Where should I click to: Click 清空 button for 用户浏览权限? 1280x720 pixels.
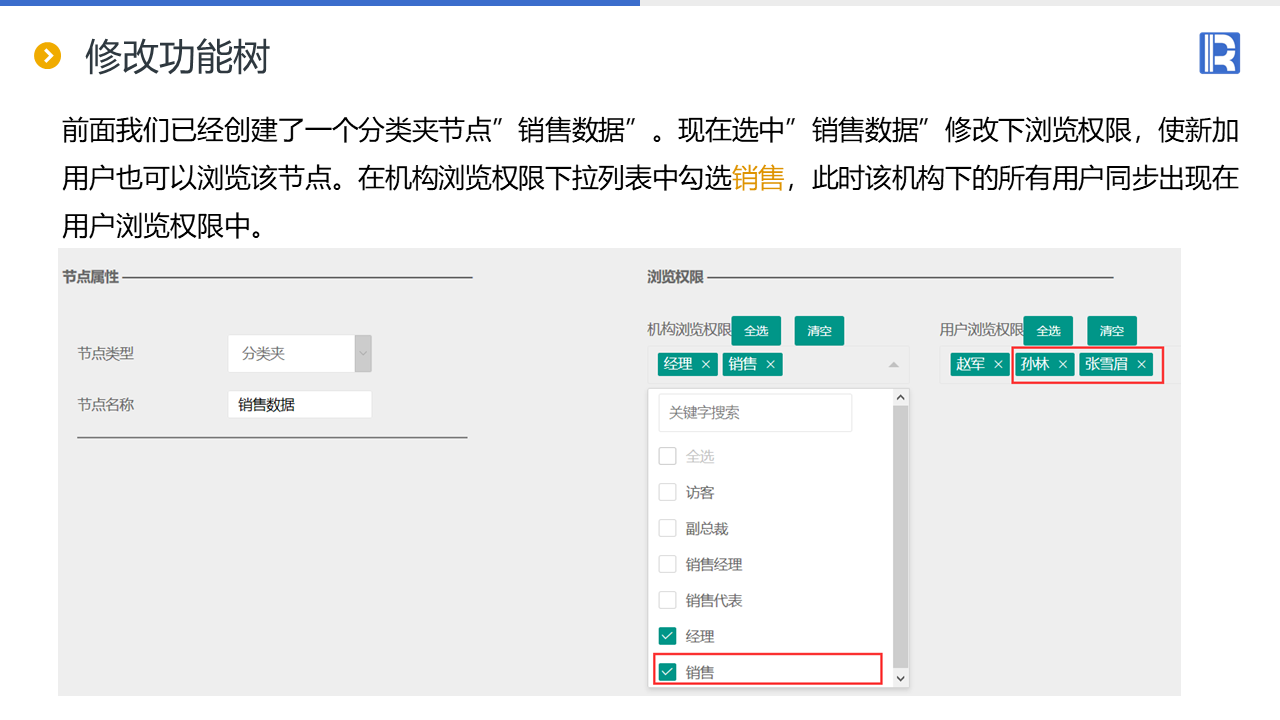(1112, 331)
